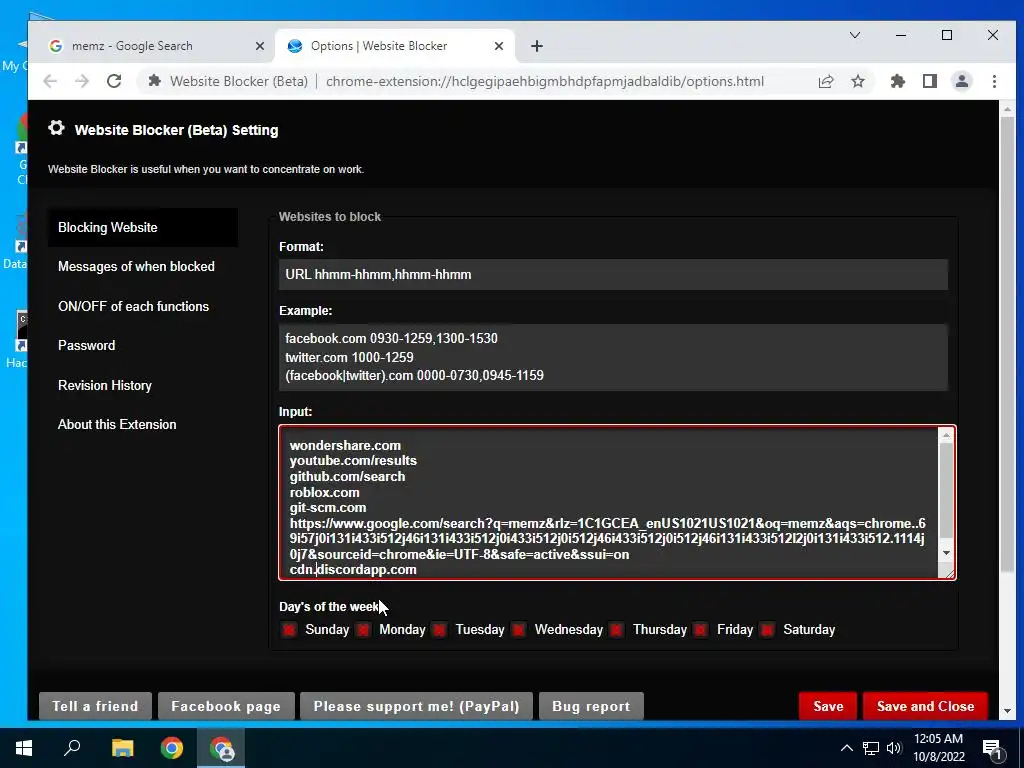Click the URL hhmm-hhmm format field
The width and height of the screenshot is (1024, 768).
(x=613, y=274)
